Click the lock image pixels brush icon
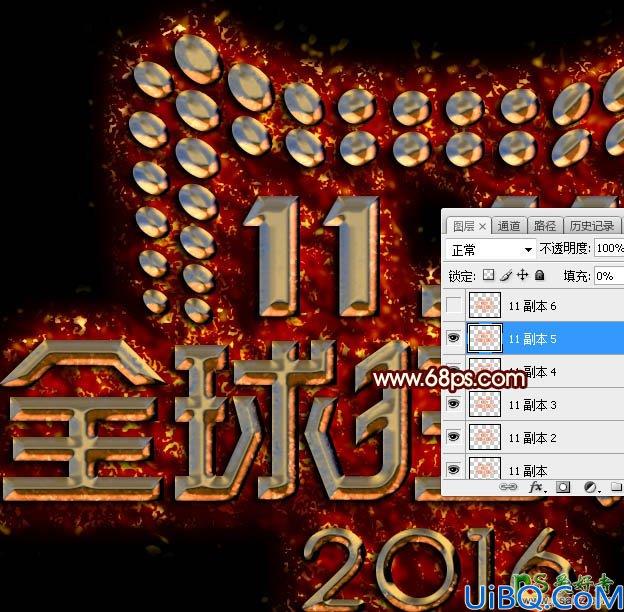The width and height of the screenshot is (624, 612). tap(506, 275)
